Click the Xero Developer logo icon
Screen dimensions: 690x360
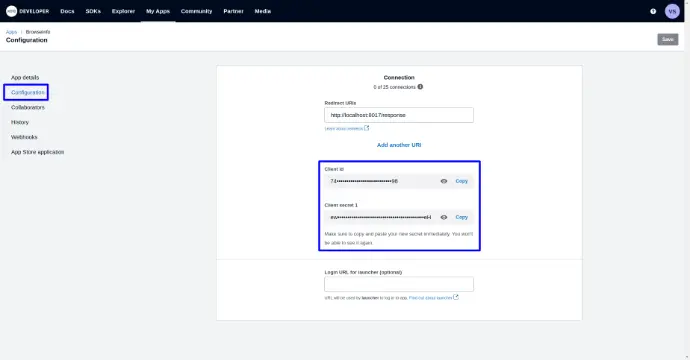pyautogui.click(x=11, y=11)
